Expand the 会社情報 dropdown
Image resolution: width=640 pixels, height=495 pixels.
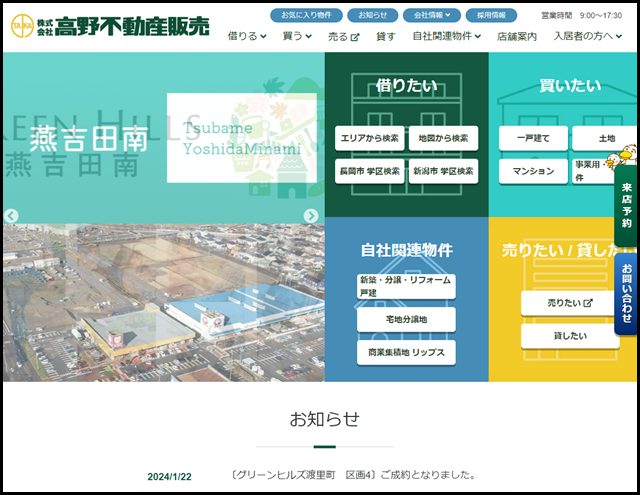pos(431,16)
